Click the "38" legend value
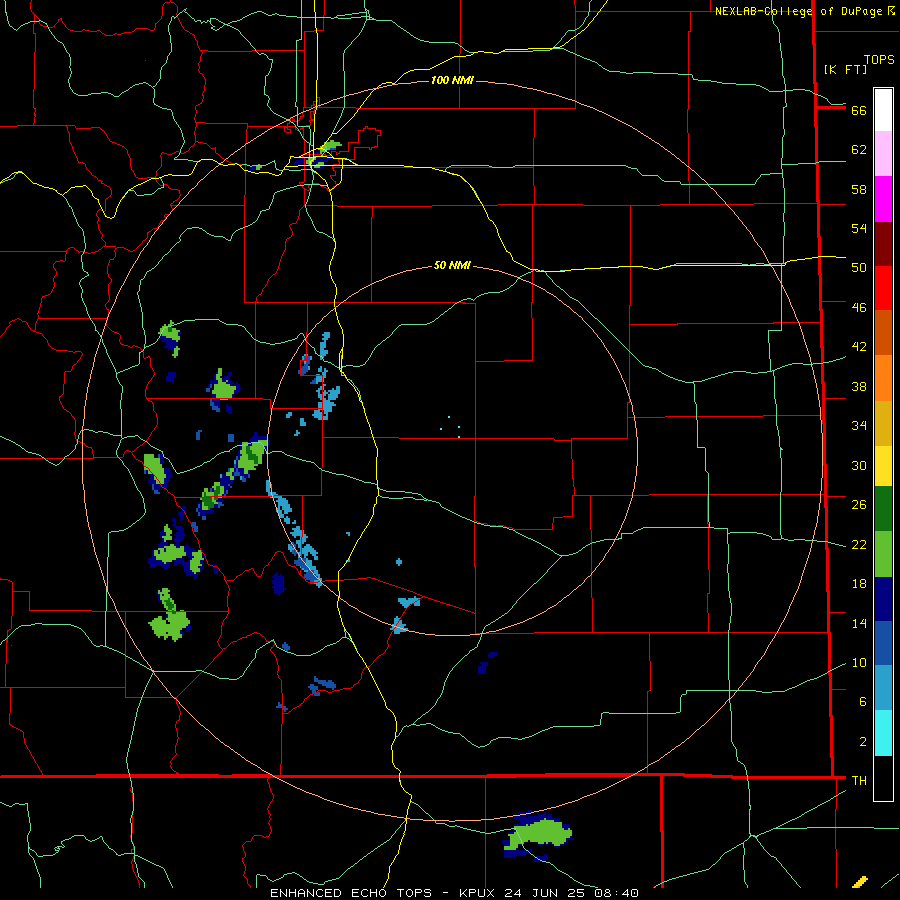 [859, 386]
